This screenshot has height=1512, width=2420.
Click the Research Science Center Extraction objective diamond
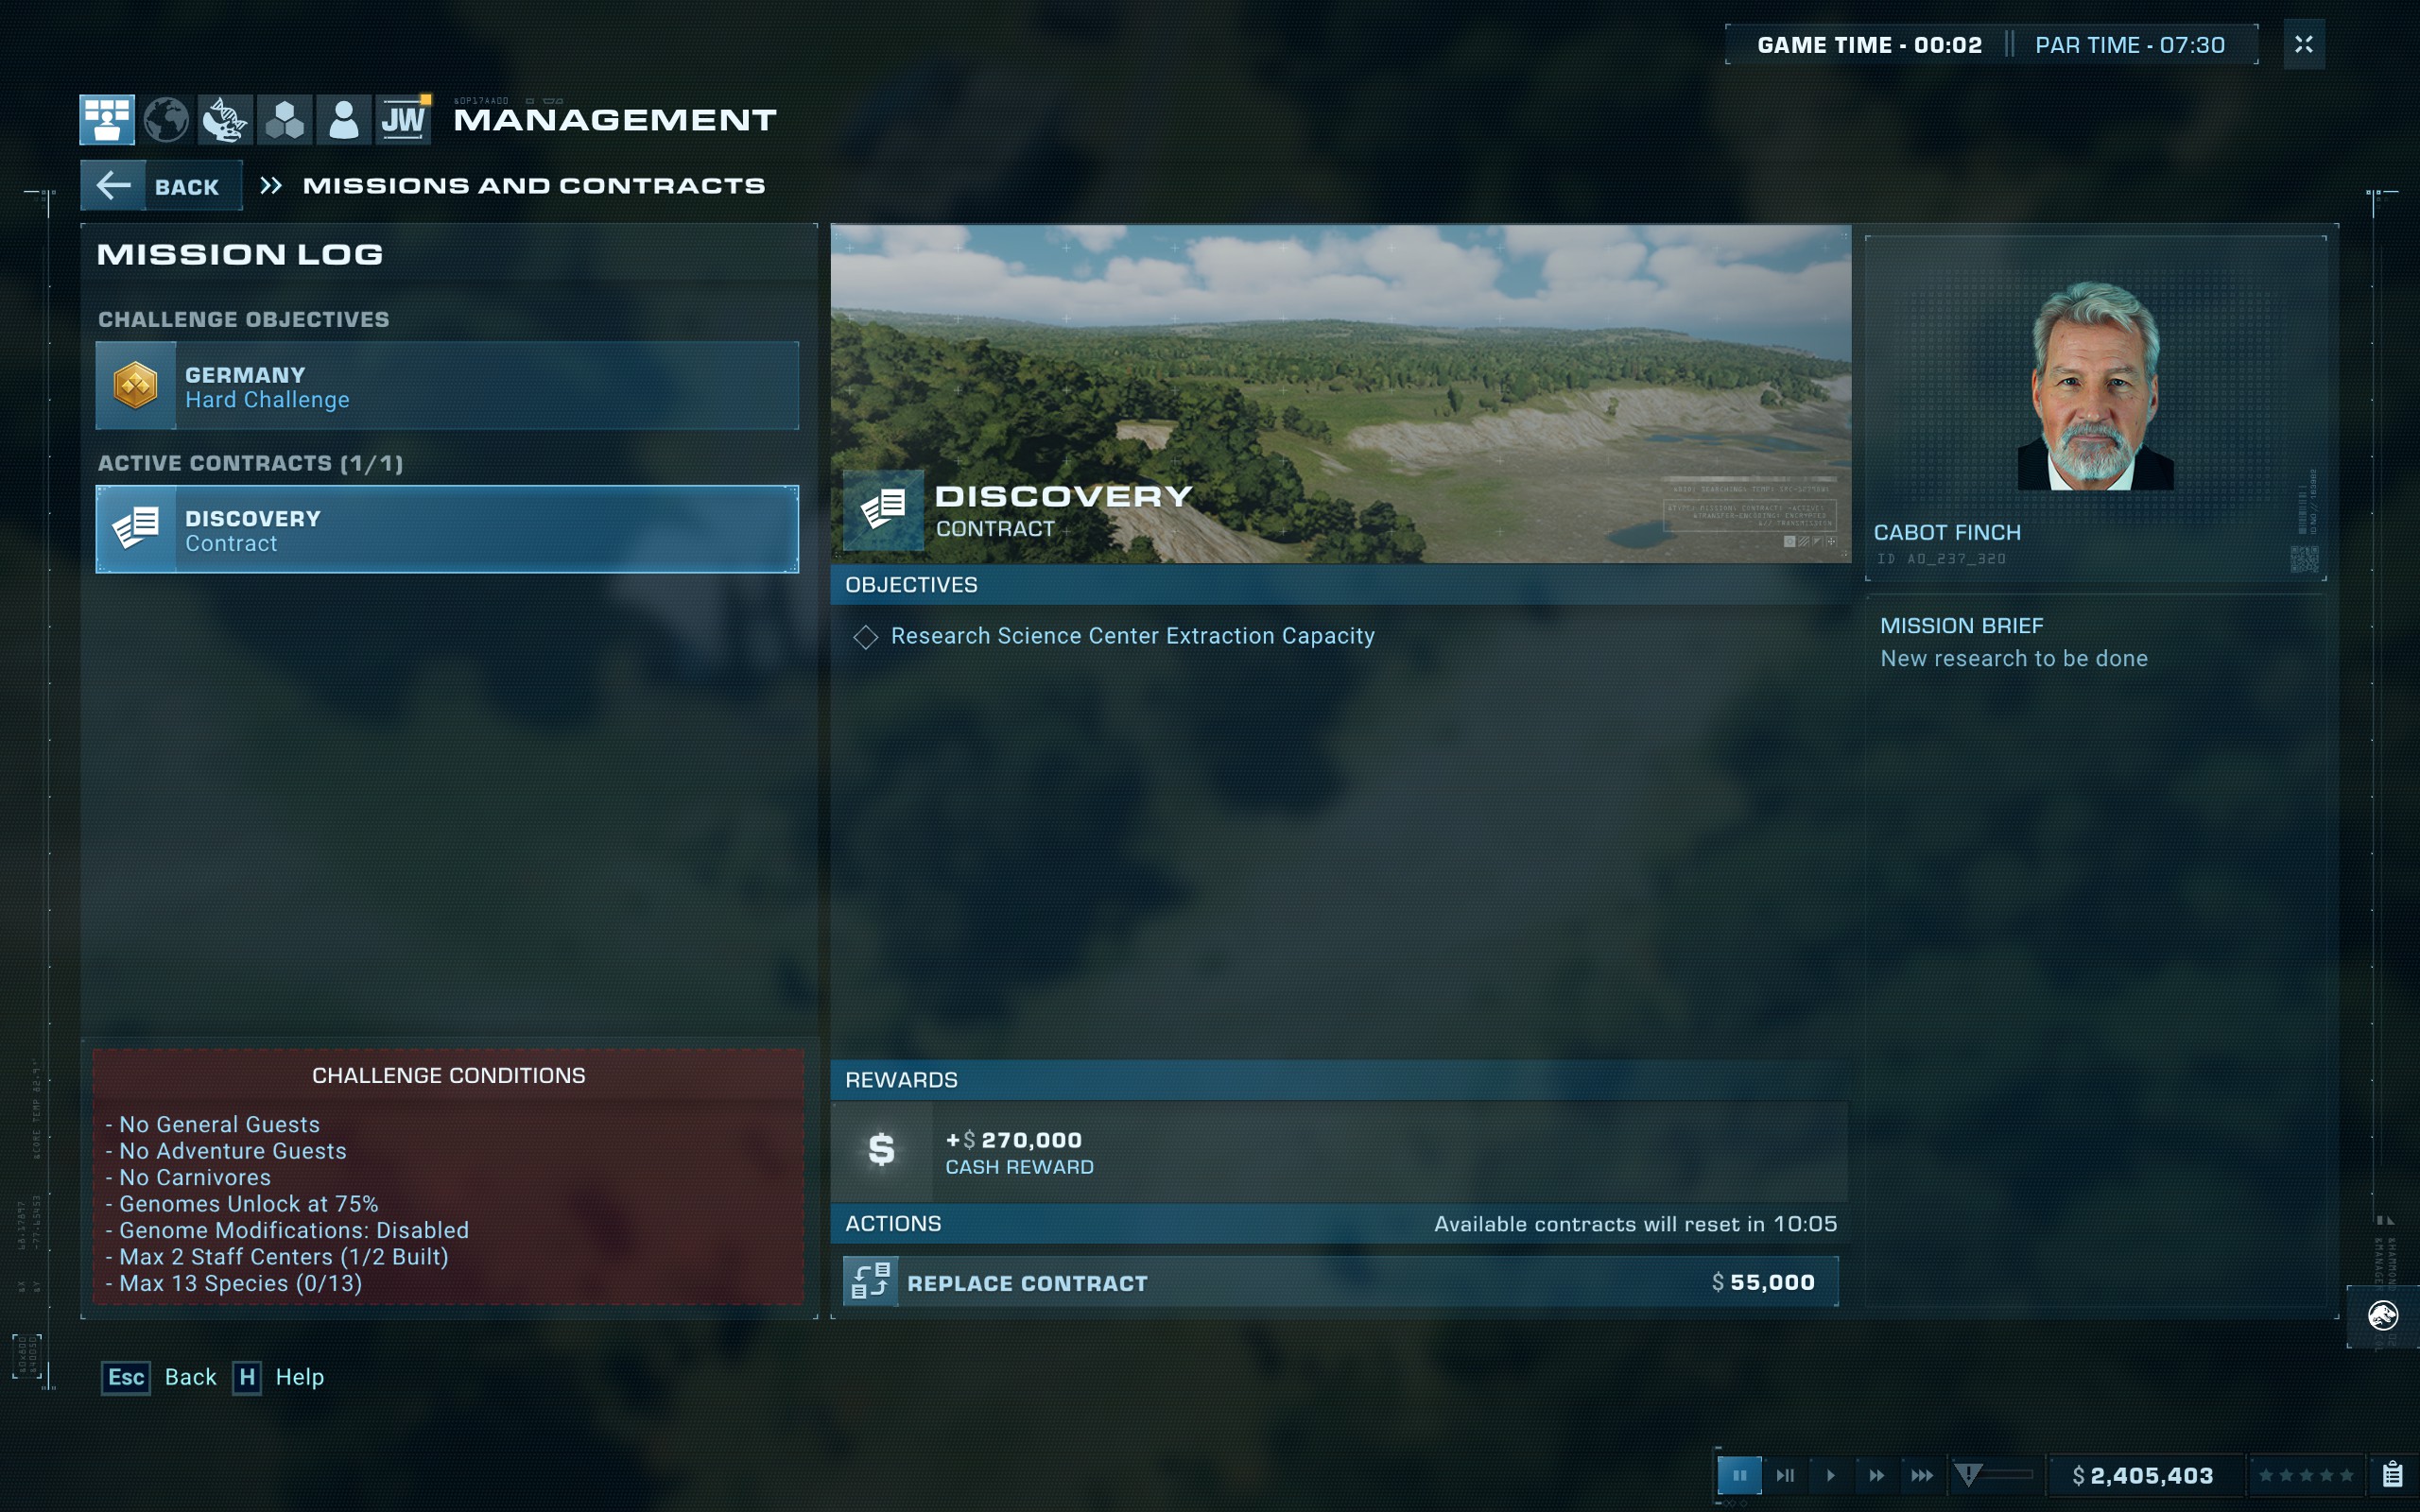tap(866, 637)
